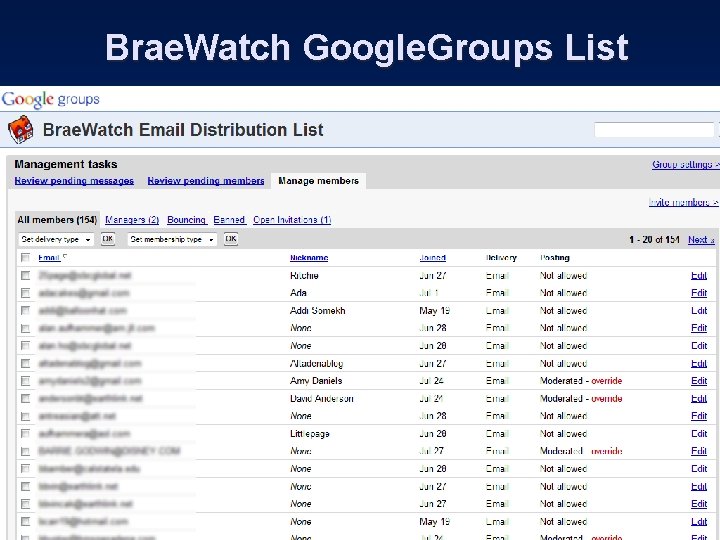Screen dimensions: 720x540
Task: Open Review pending messages tab
Action: coord(74,181)
